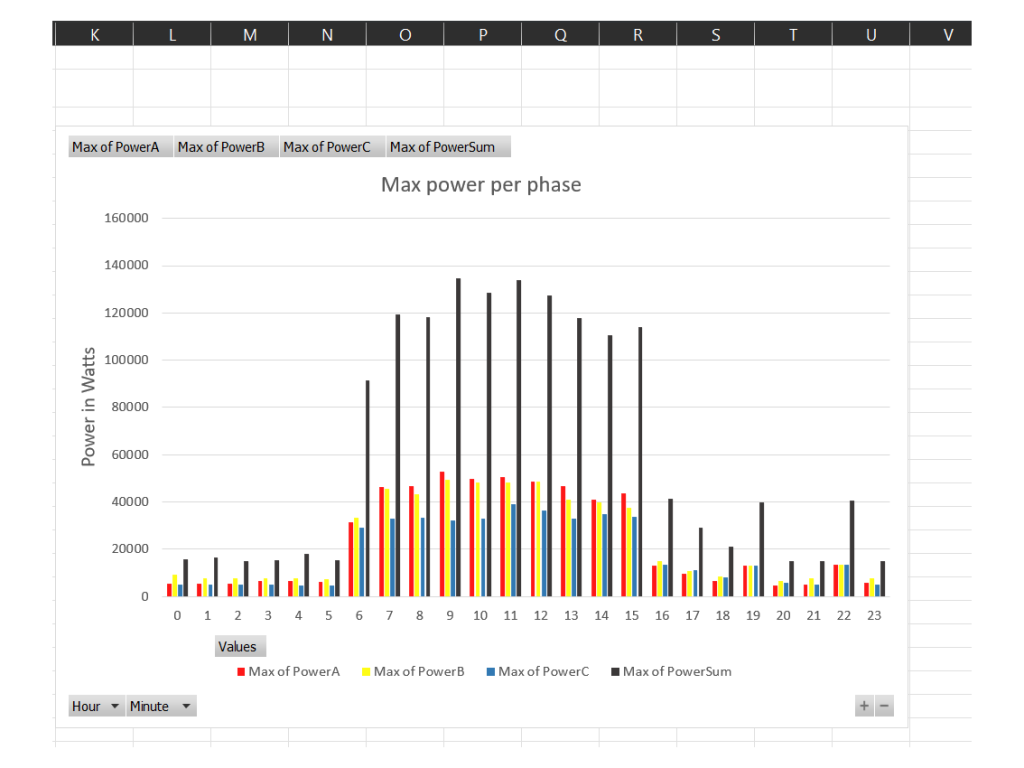
Task: Select column Q header
Action: coord(560,35)
